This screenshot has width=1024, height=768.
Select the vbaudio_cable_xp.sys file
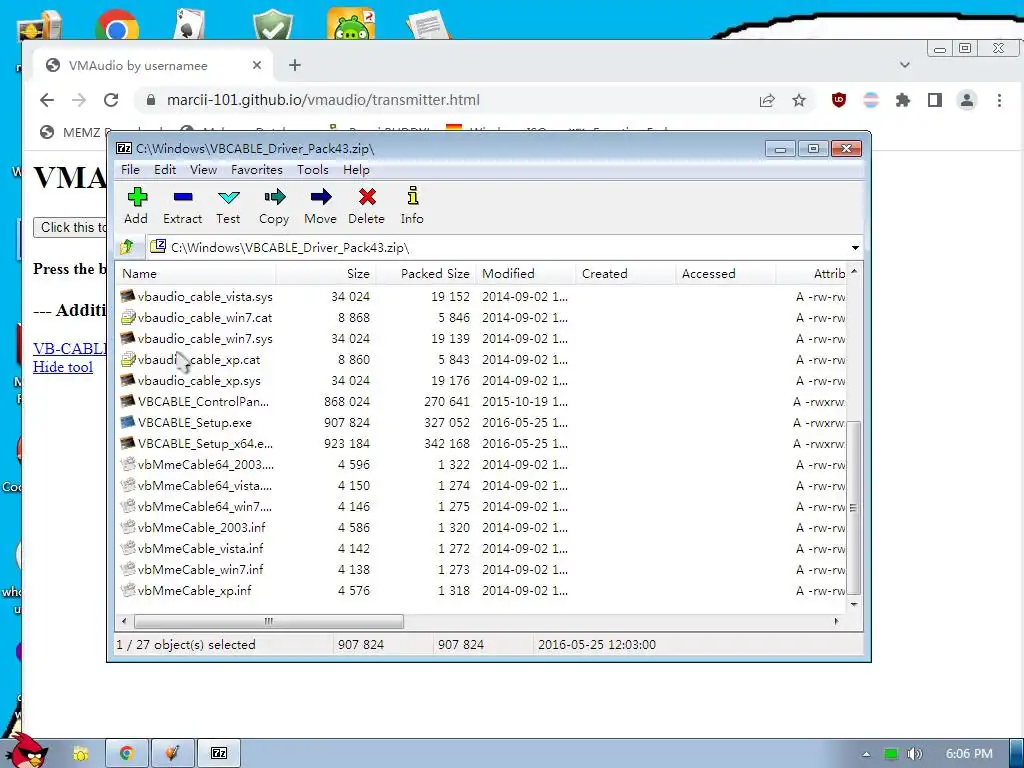pyautogui.click(x=199, y=380)
